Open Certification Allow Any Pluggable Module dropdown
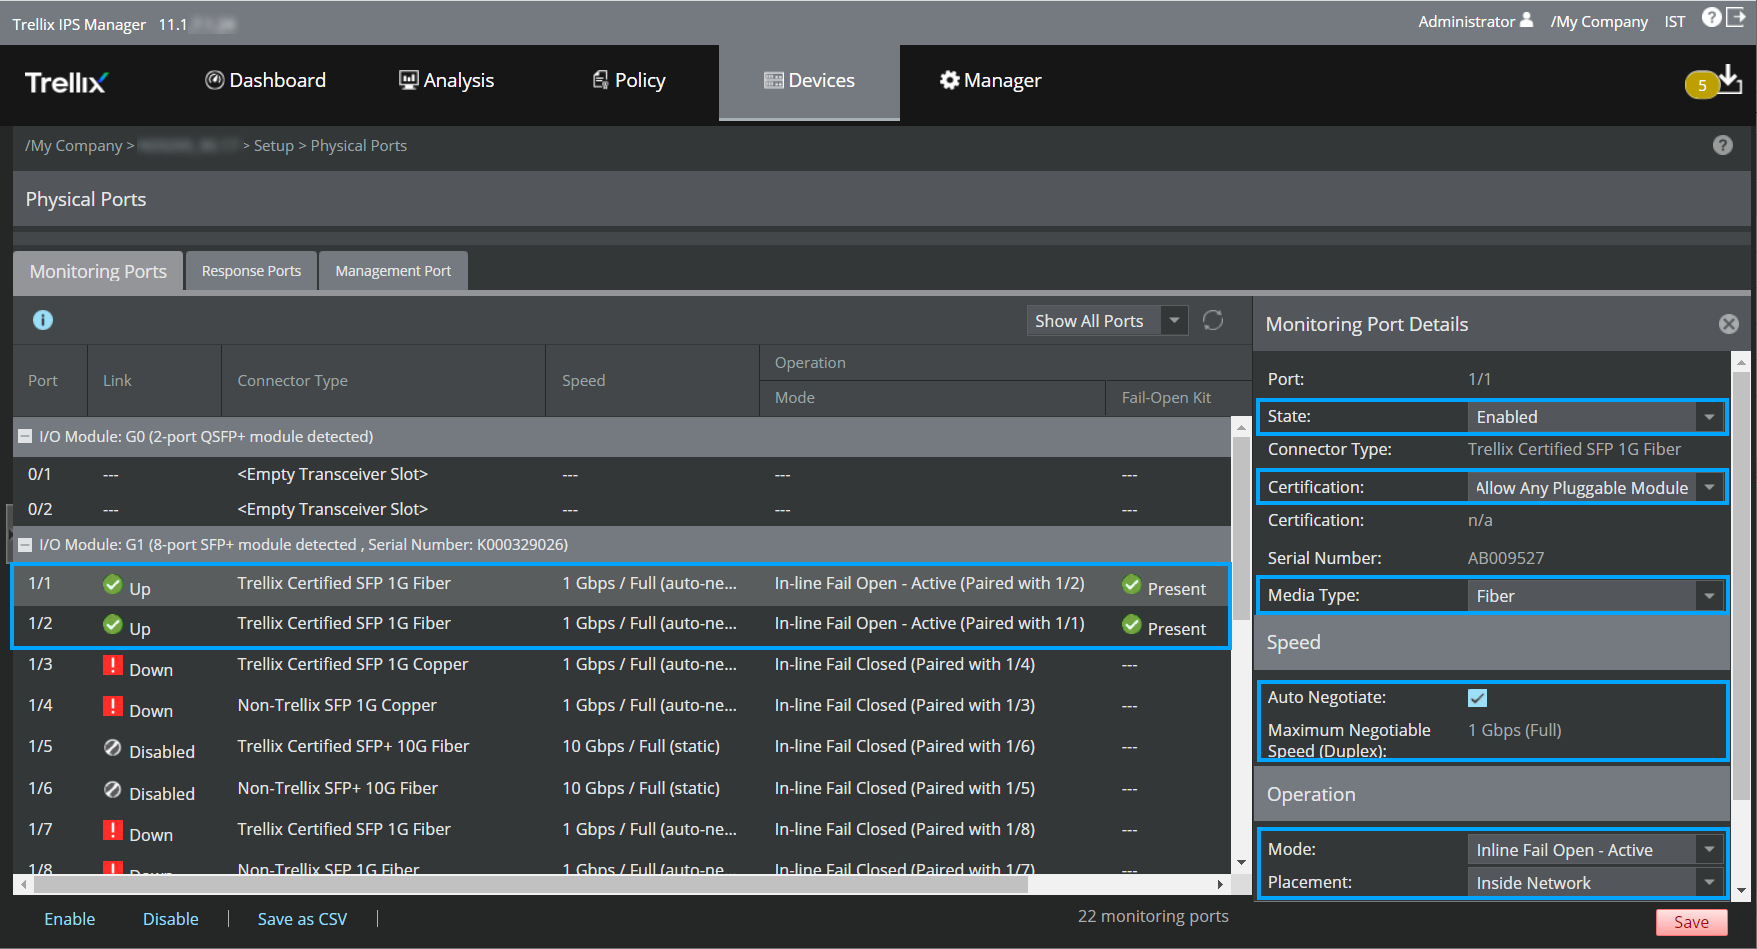The image size is (1757, 949). [1595, 488]
